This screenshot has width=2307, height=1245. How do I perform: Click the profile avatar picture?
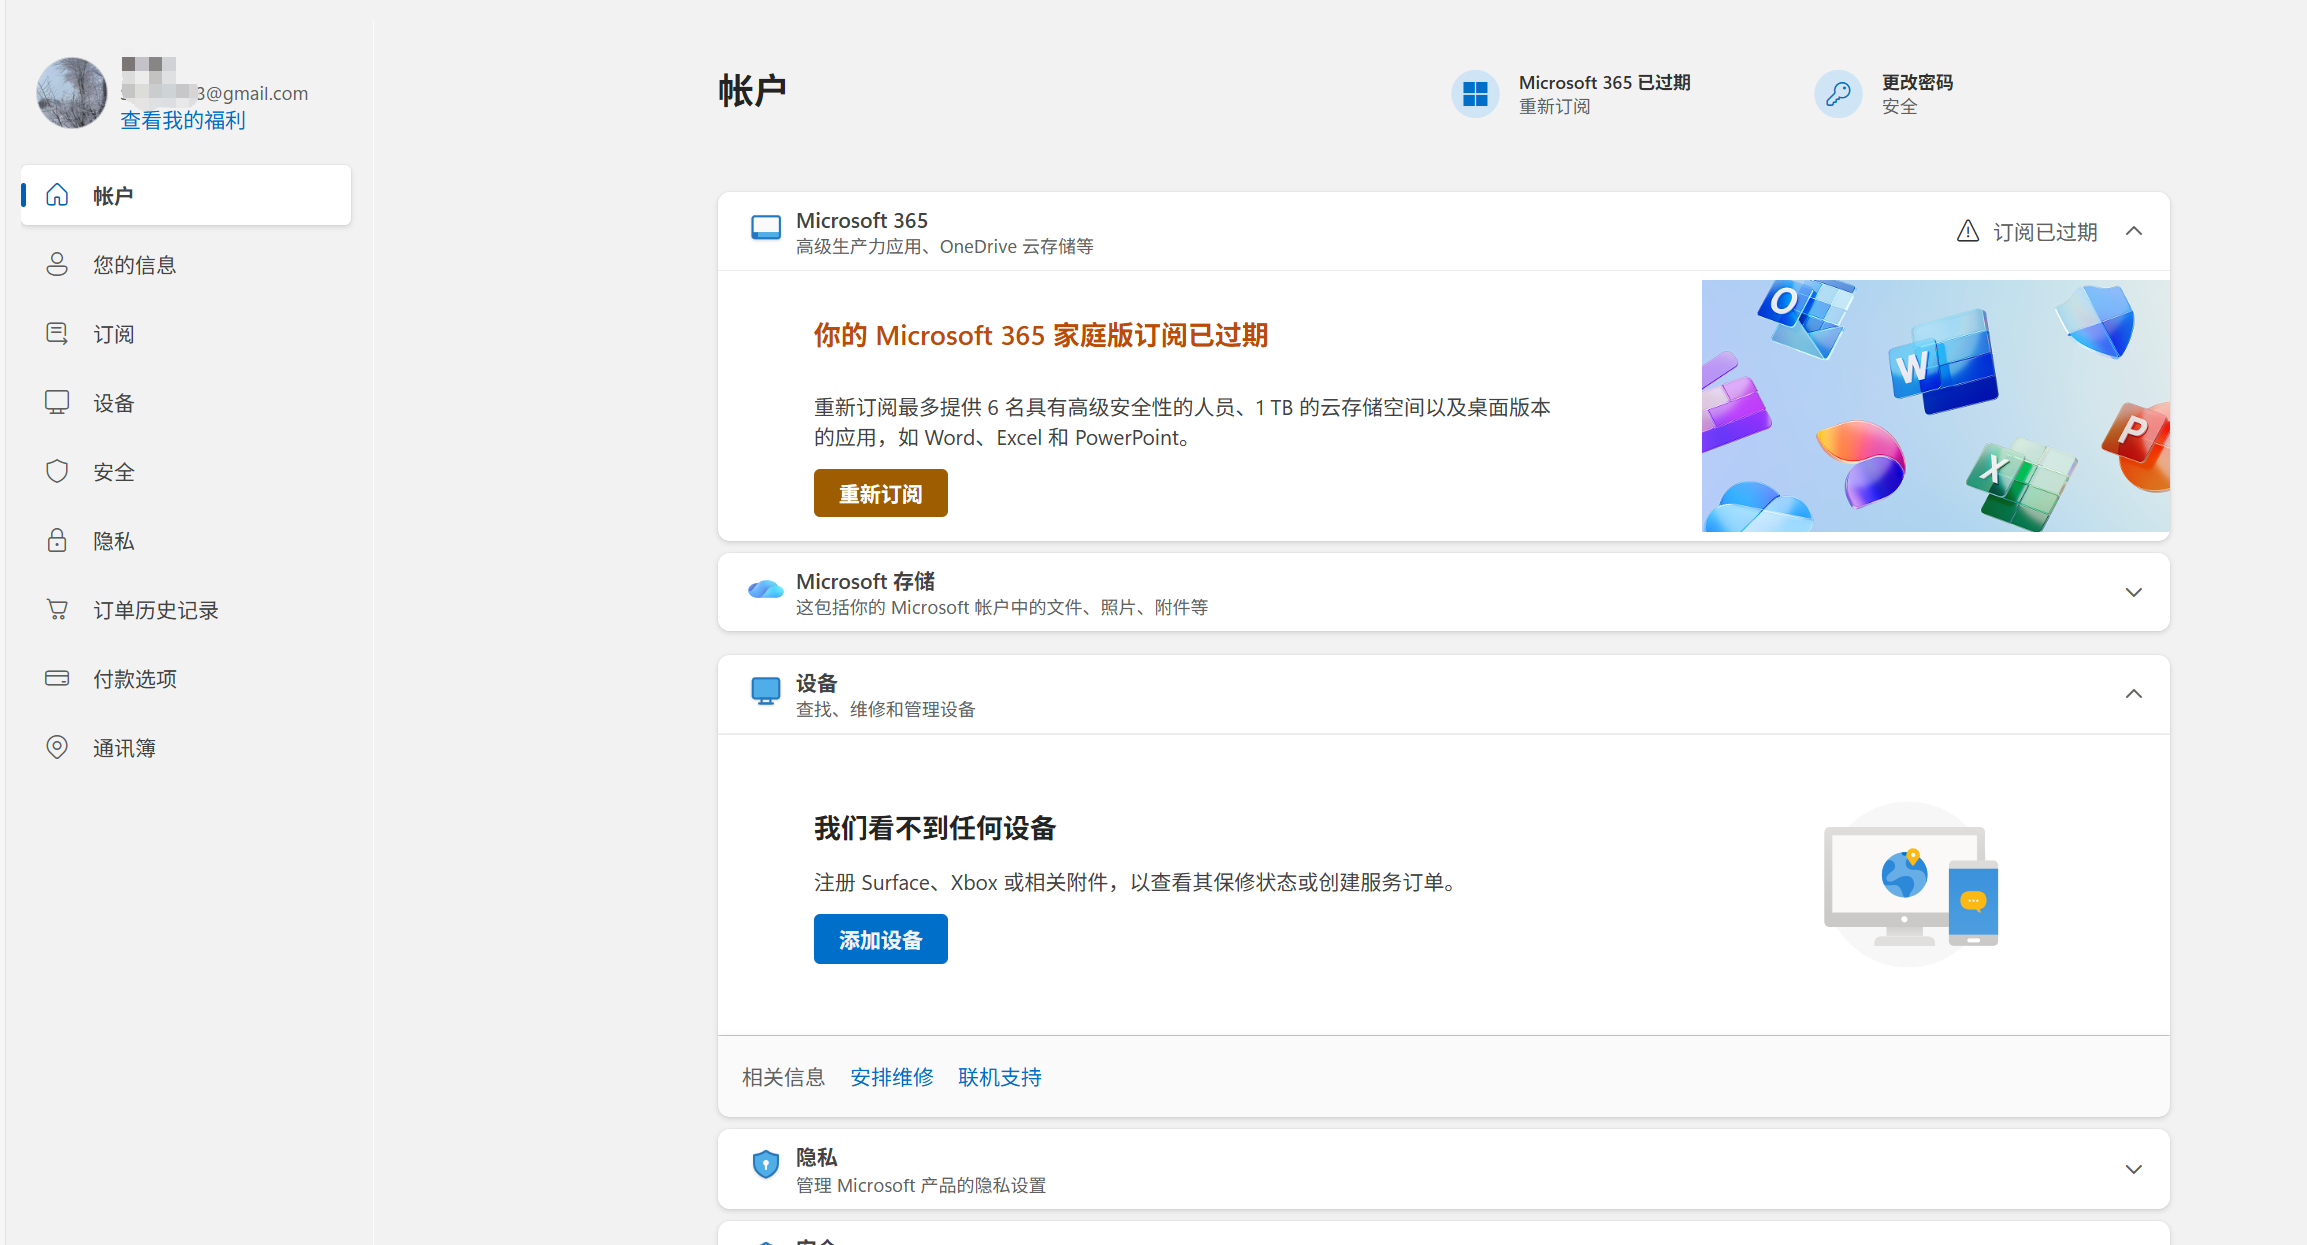71,92
